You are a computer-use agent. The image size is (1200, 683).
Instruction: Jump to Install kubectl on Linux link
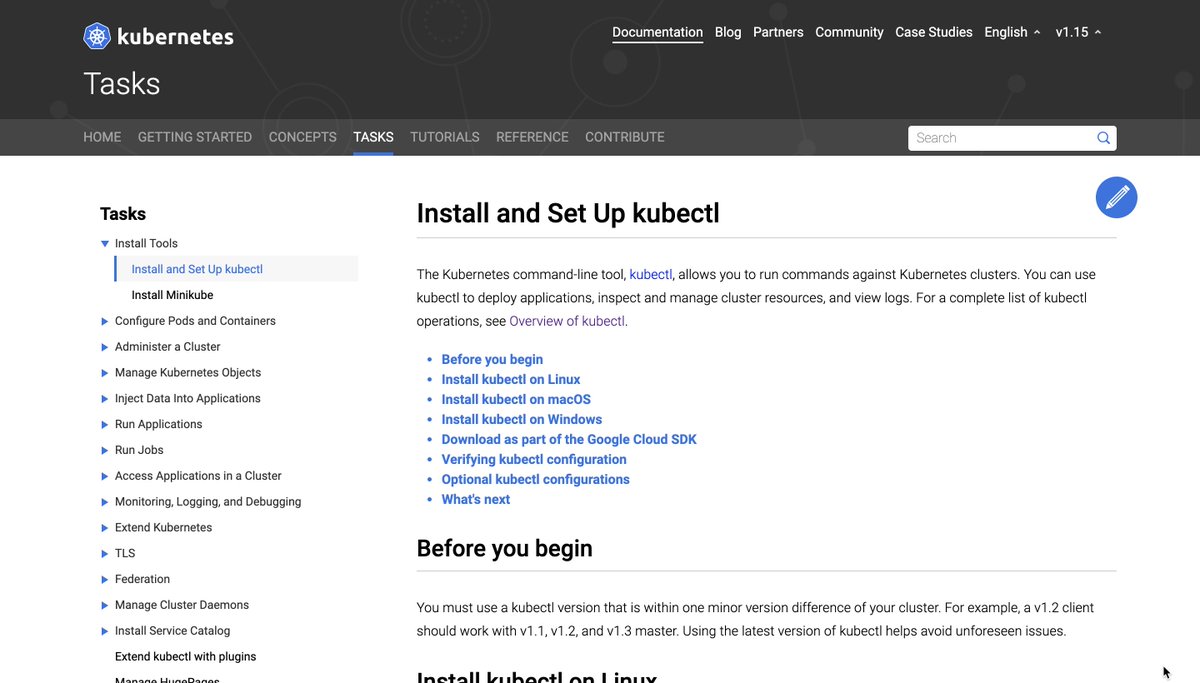click(x=511, y=379)
